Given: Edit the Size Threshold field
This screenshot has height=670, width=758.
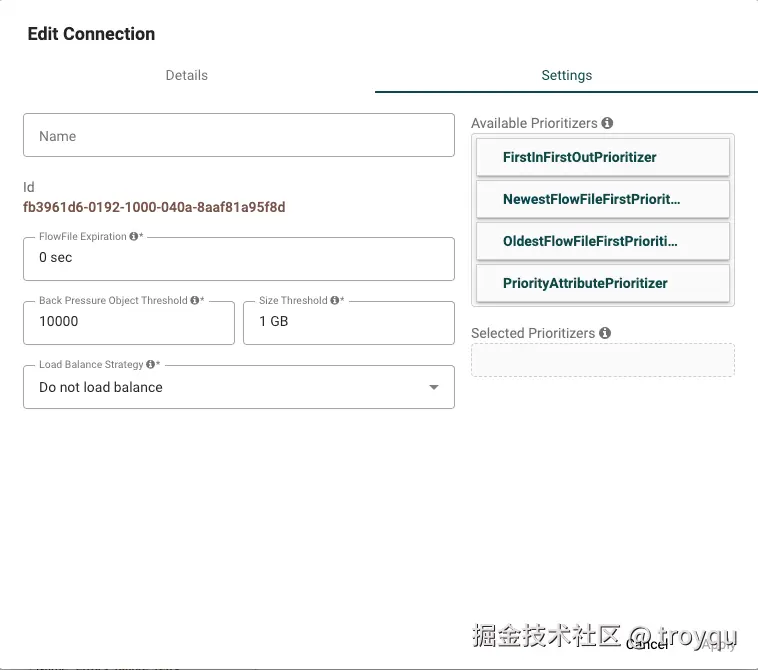Looking at the screenshot, I should coord(349,322).
